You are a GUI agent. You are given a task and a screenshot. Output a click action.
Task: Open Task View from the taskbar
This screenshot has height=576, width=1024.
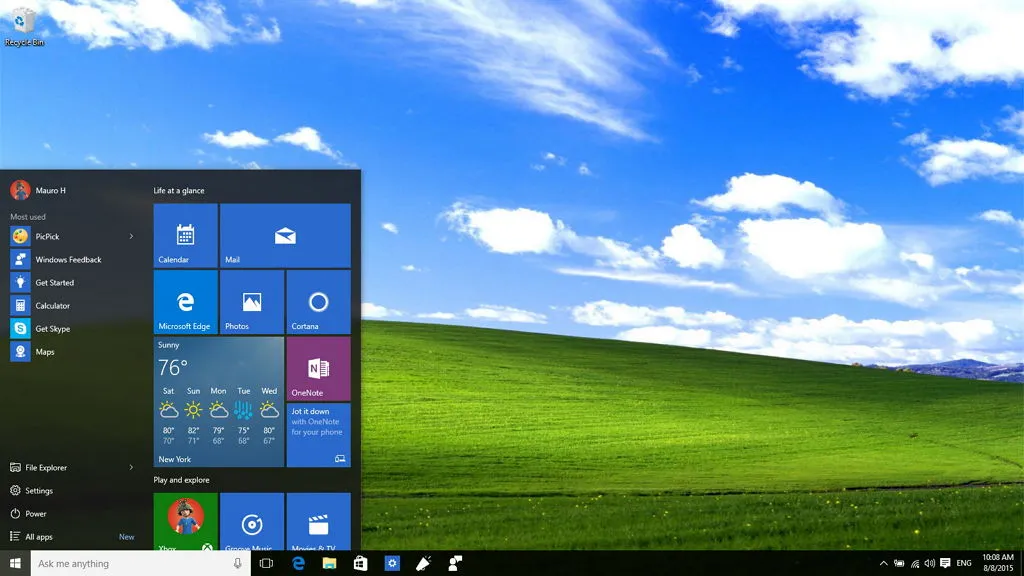[266, 563]
